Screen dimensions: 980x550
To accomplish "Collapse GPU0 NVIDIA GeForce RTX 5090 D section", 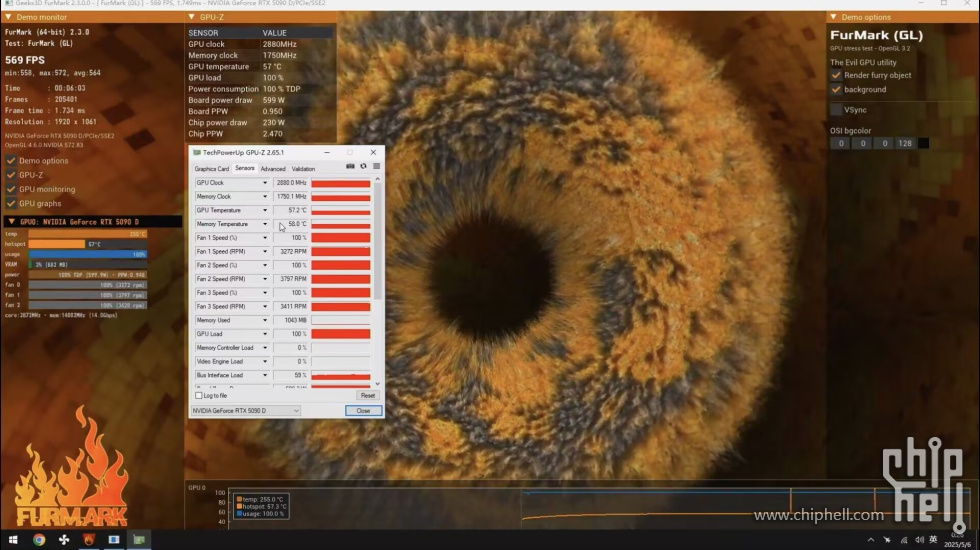I will pos(11,221).
